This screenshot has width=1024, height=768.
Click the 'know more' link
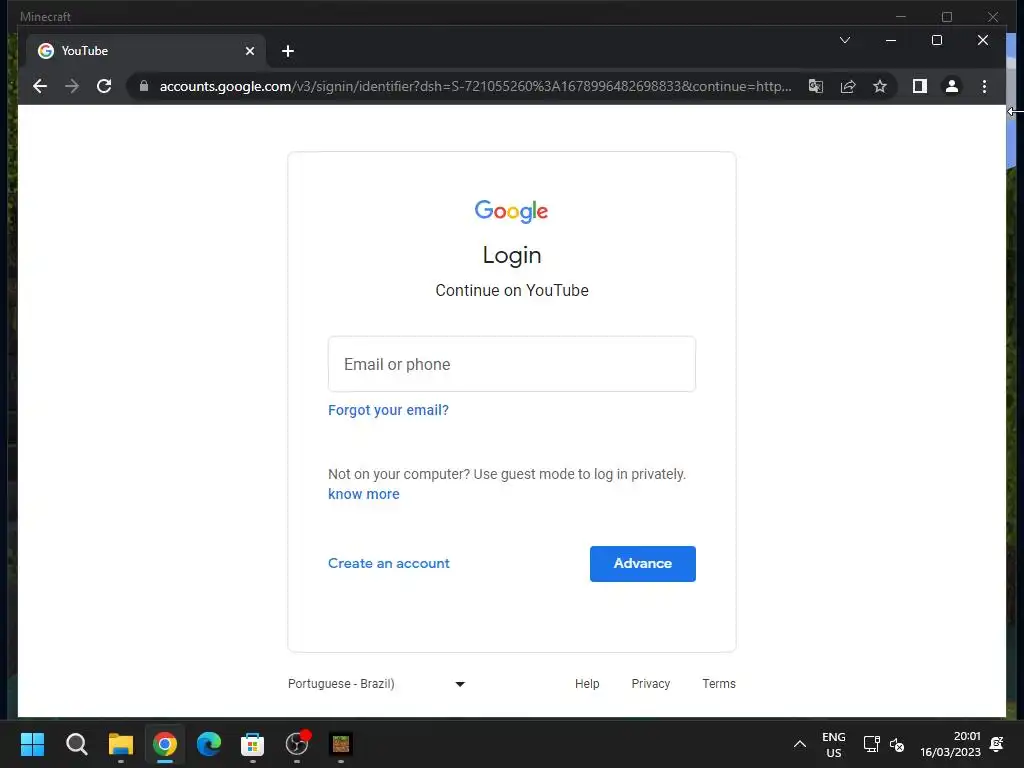(364, 494)
